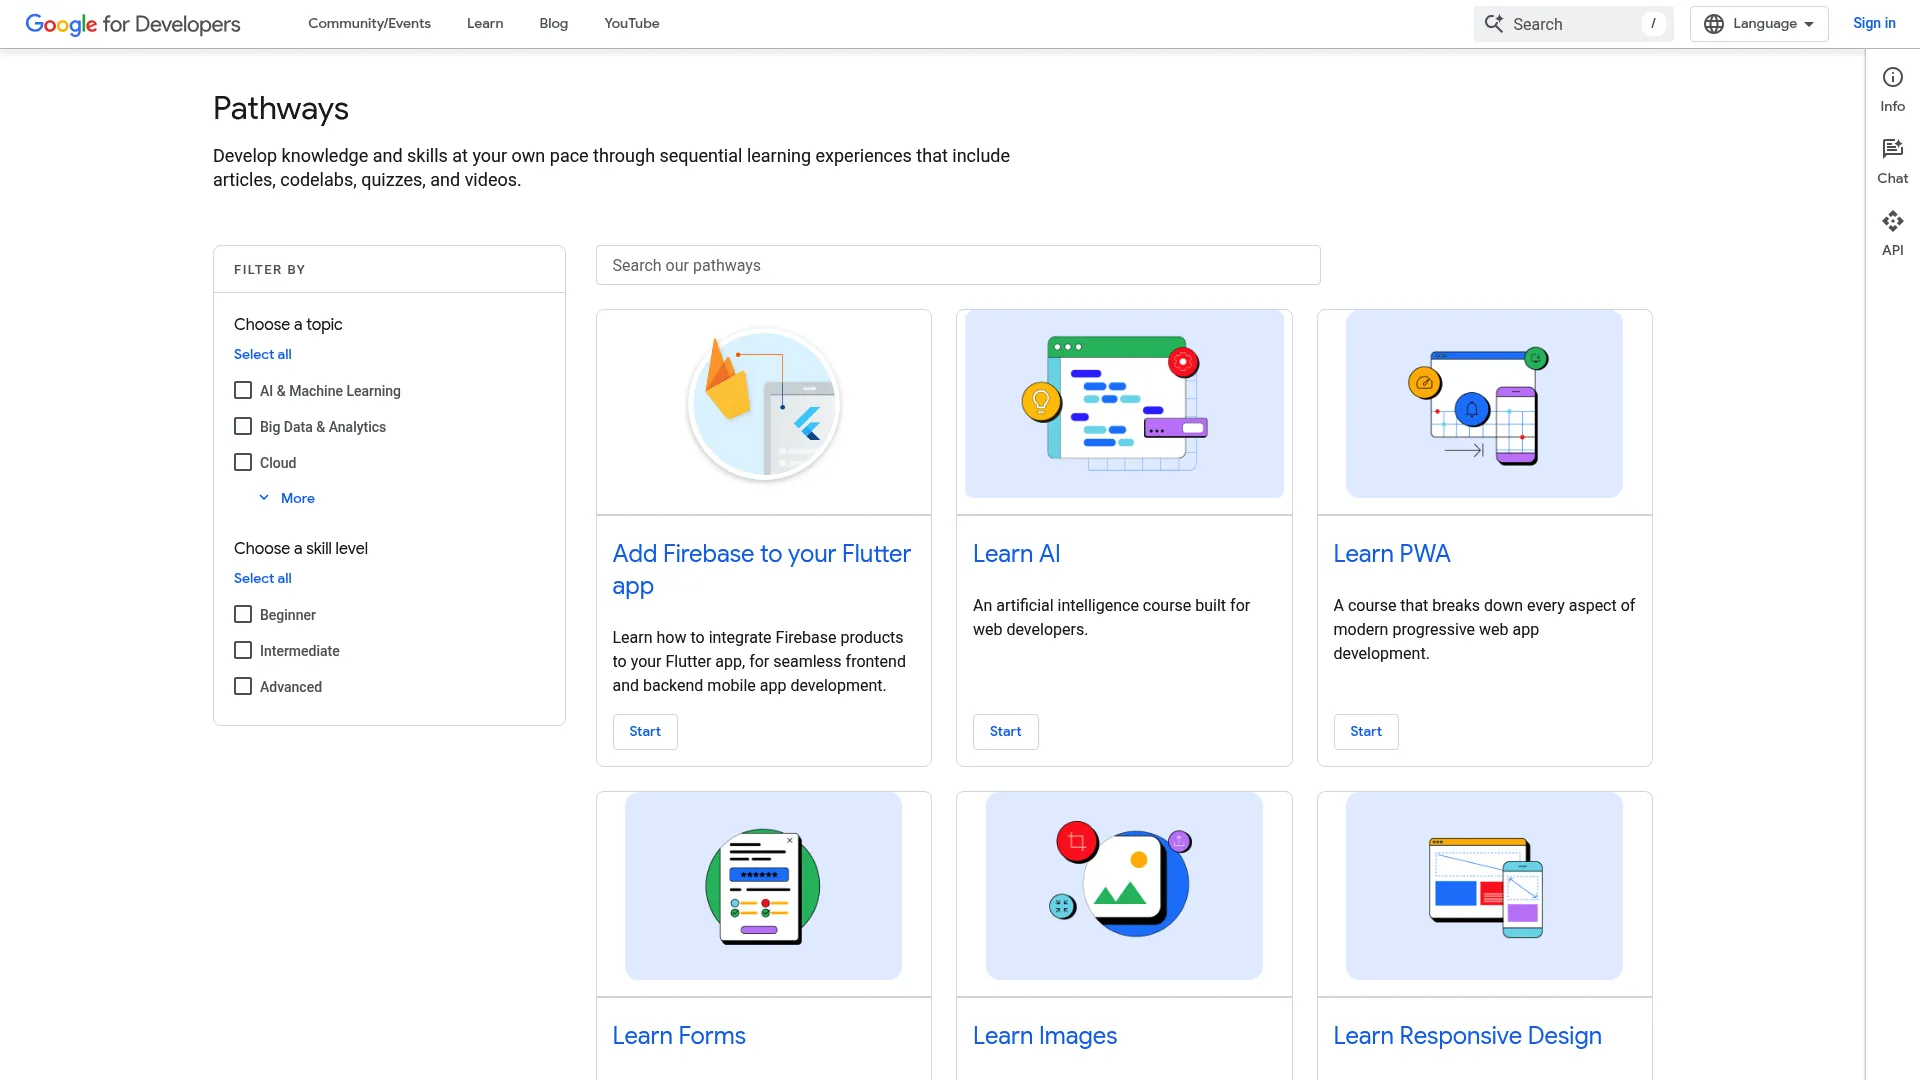
Task: Check the Big Data & Analytics checkbox
Action: click(243, 426)
